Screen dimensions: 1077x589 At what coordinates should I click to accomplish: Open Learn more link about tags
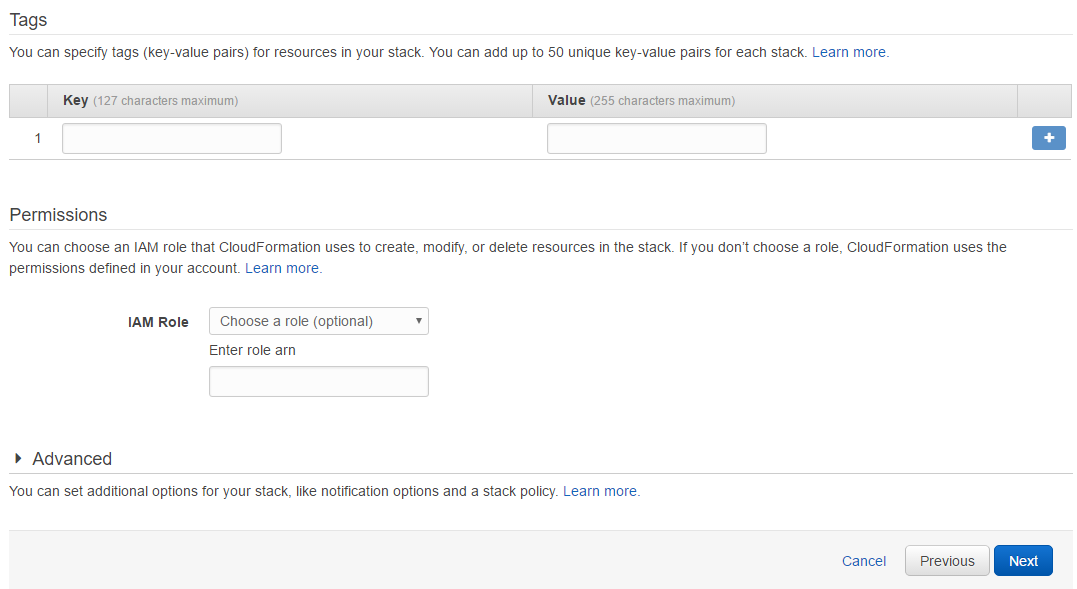point(849,52)
